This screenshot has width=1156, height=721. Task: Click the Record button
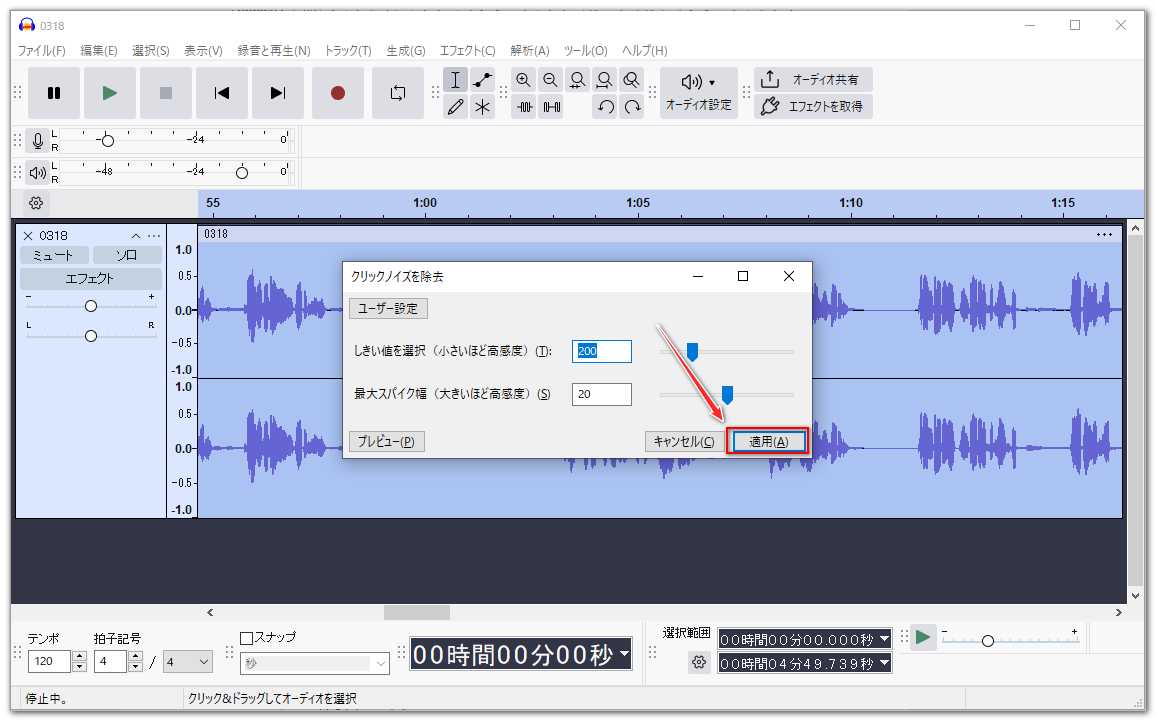[338, 93]
